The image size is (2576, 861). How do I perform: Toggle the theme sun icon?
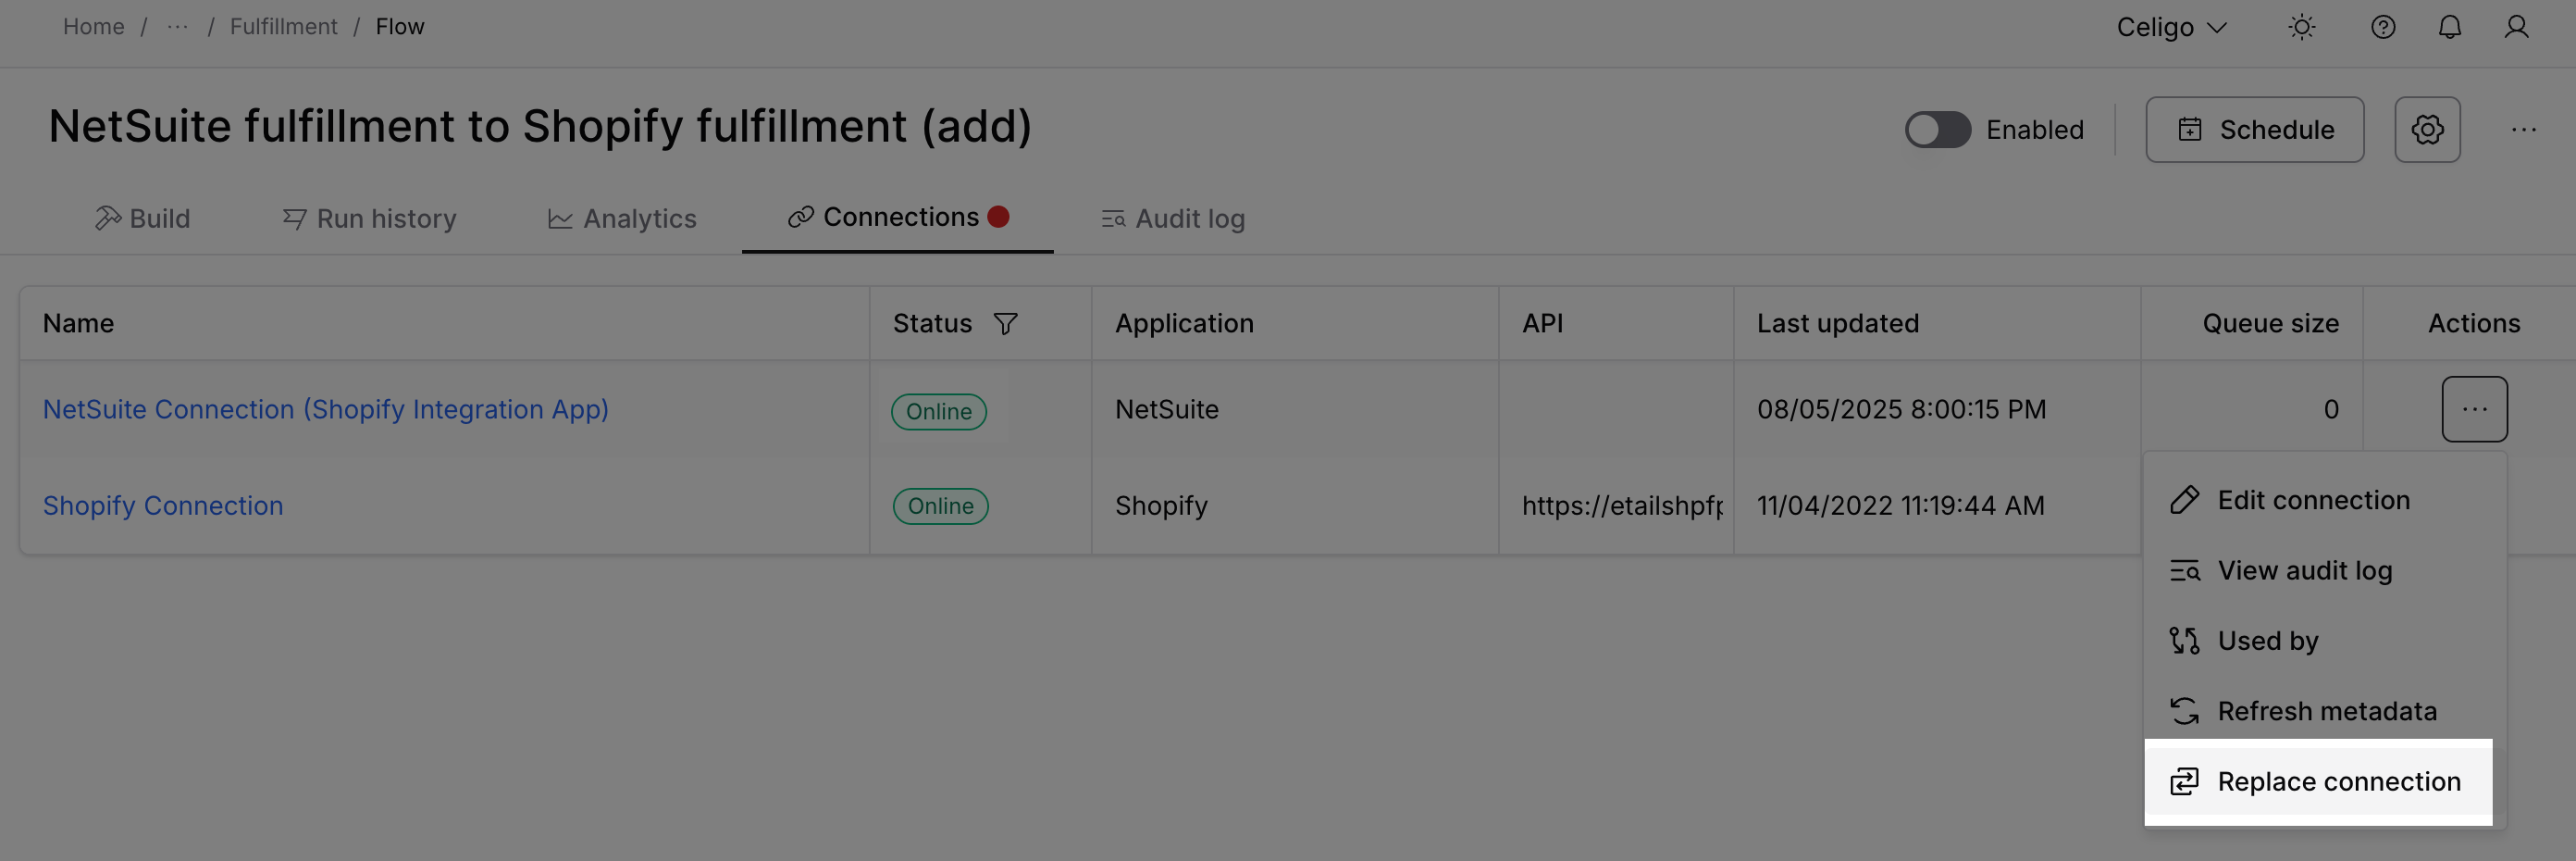(2302, 27)
